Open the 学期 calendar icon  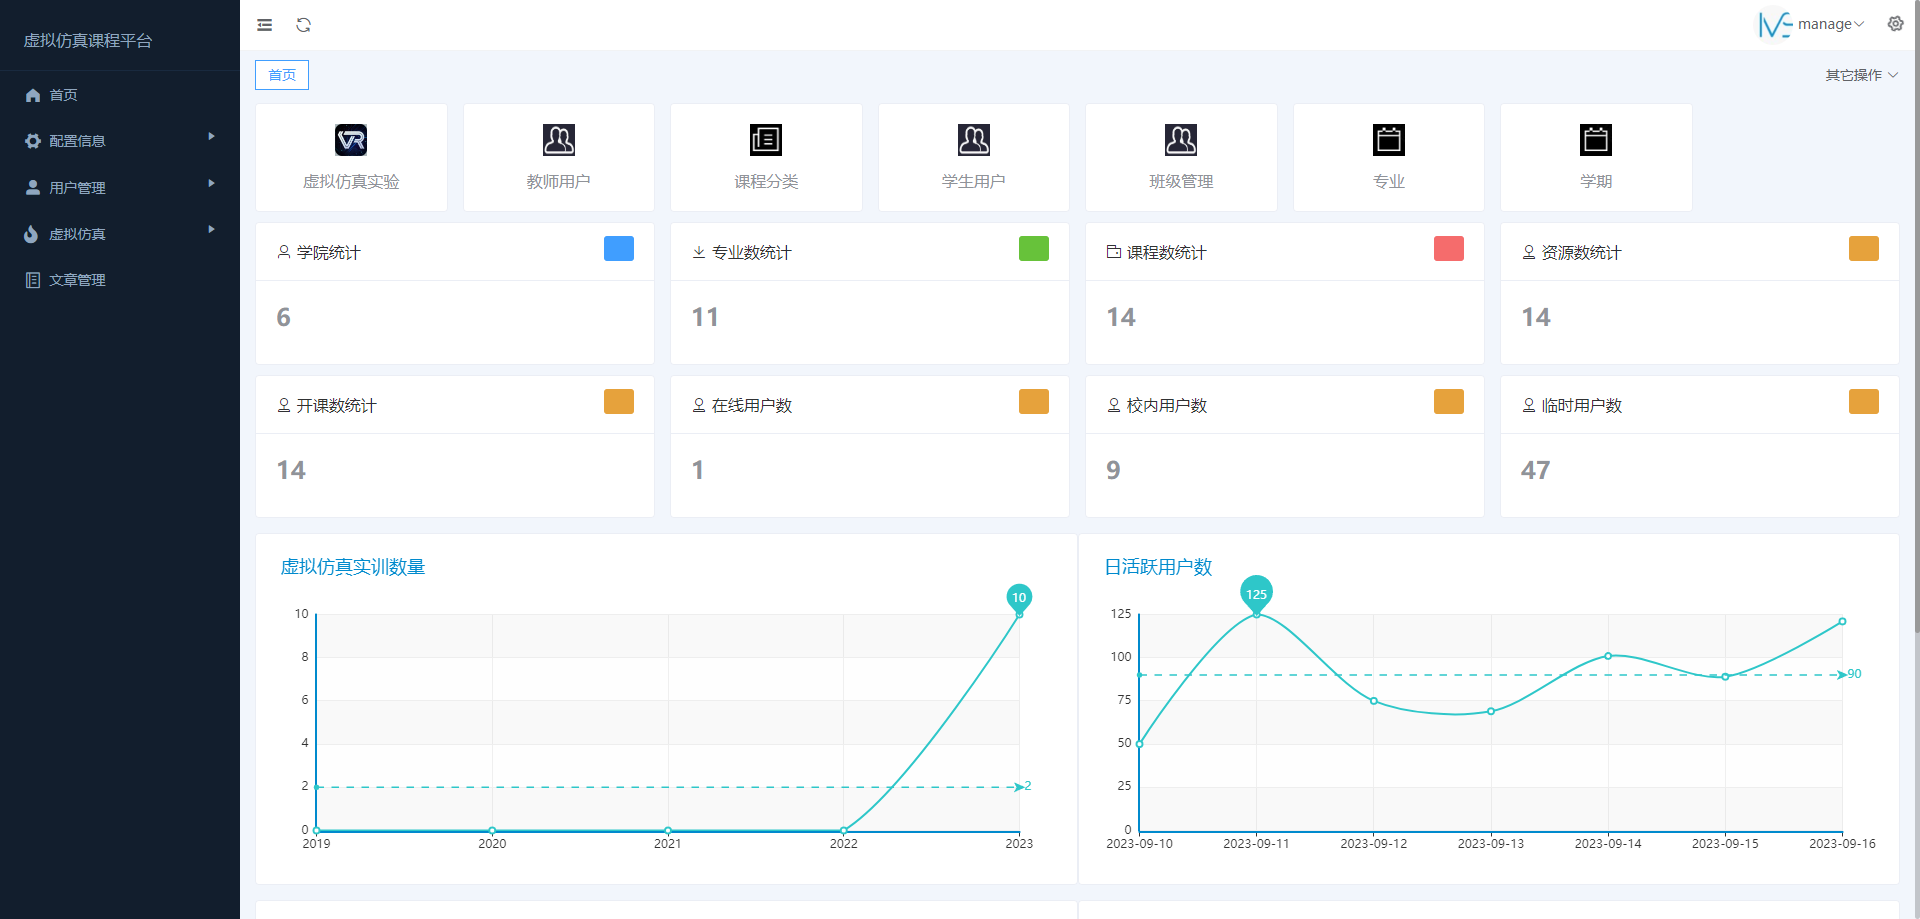[x=1596, y=140]
